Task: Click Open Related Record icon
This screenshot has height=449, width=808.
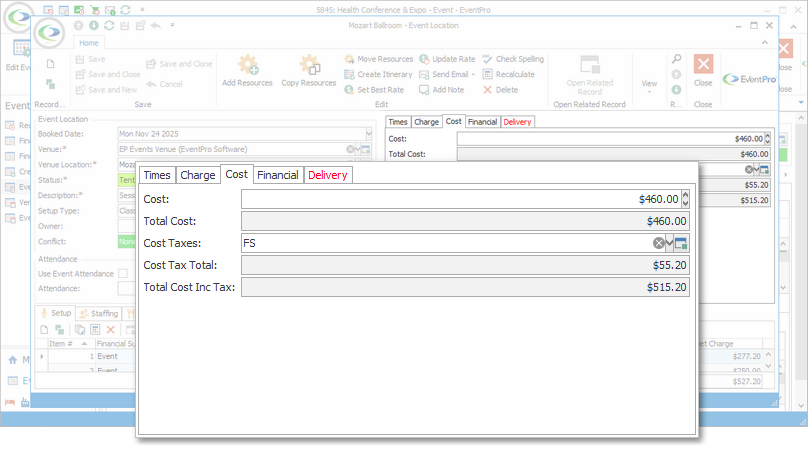Action: (x=590, y=65)
